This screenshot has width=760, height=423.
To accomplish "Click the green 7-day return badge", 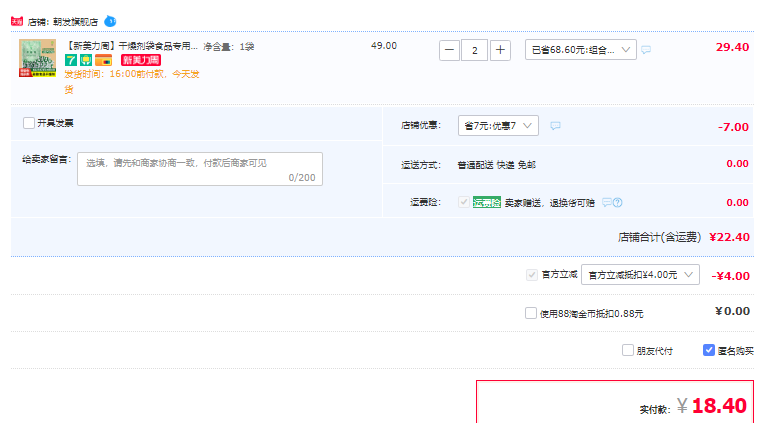I will tap(71, 60).
